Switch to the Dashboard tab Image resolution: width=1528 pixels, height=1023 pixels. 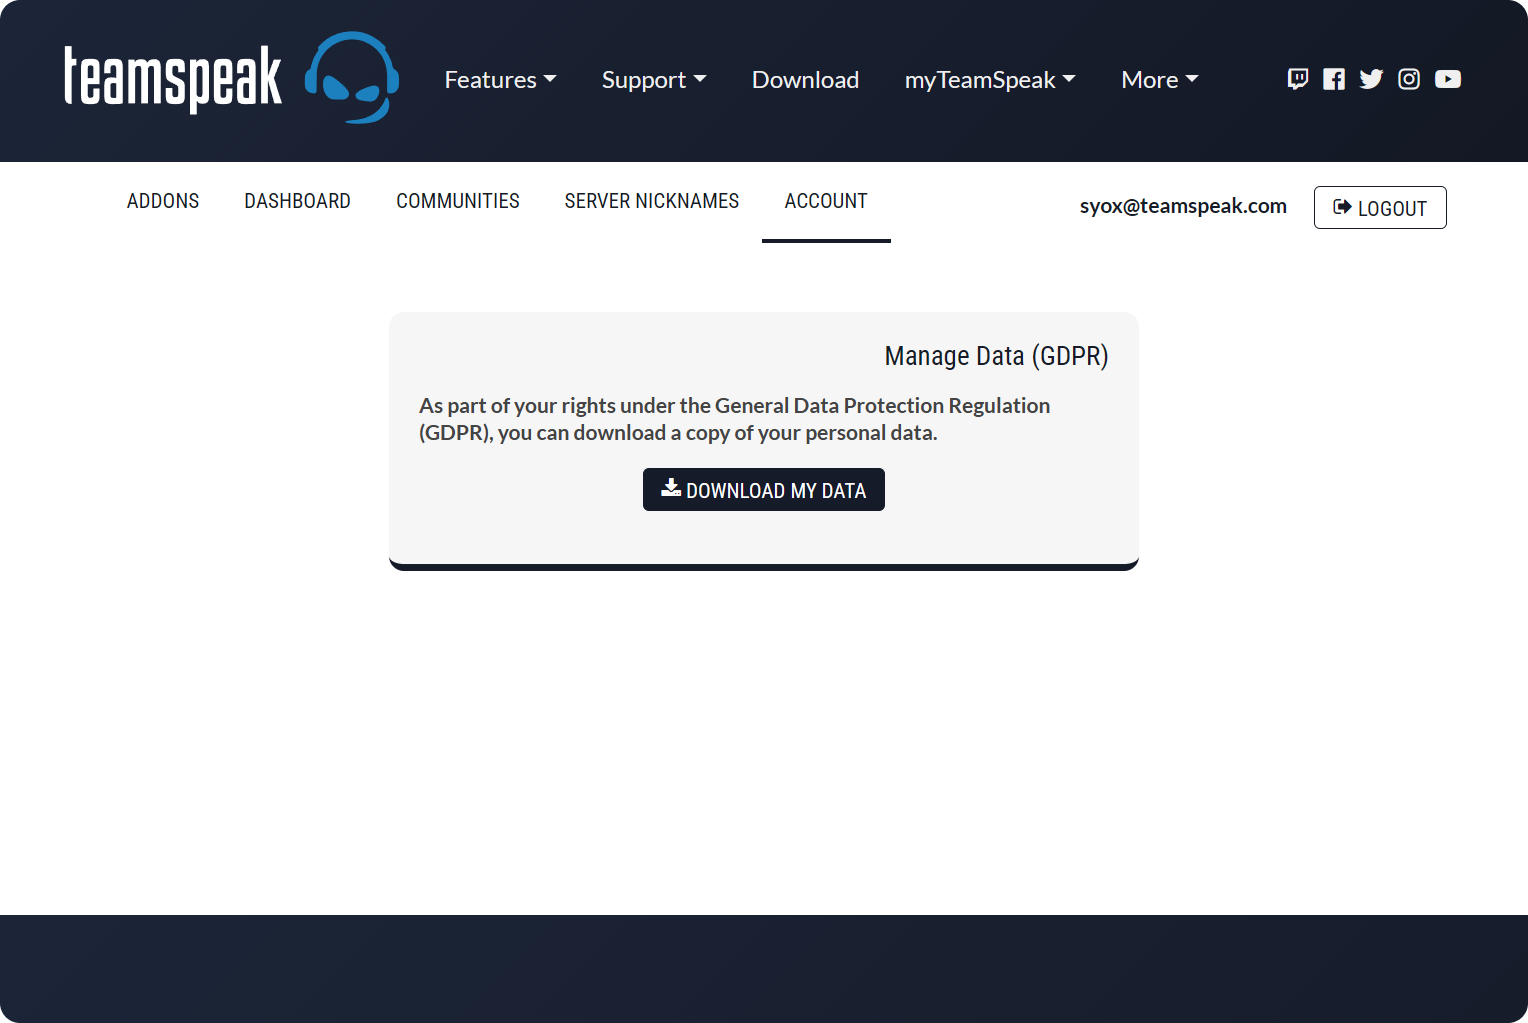[x=297, y=201]
